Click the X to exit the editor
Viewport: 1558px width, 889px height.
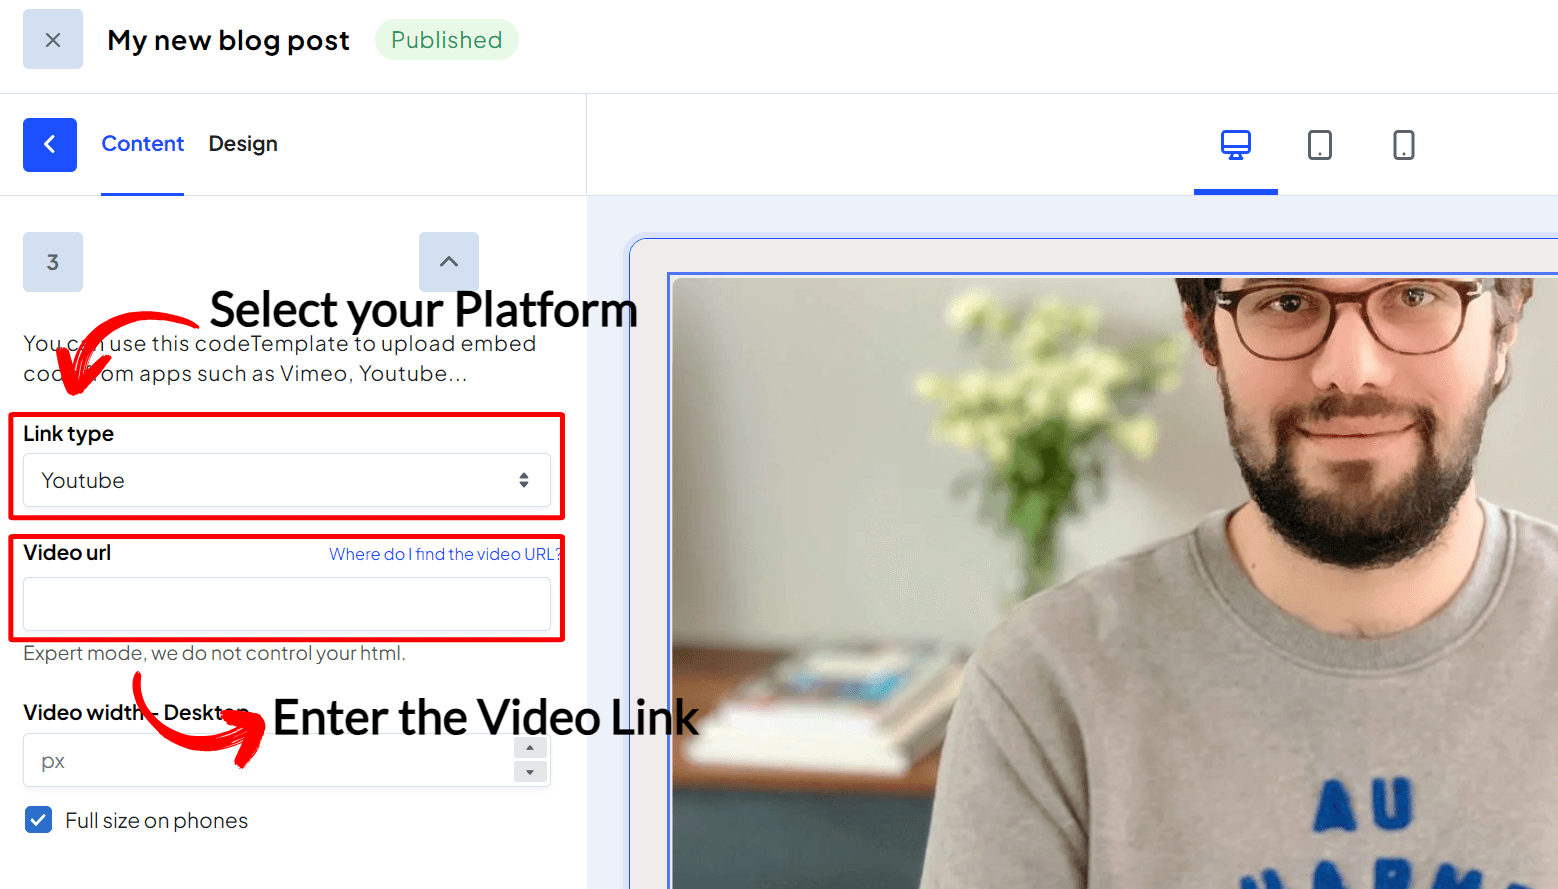52,39
